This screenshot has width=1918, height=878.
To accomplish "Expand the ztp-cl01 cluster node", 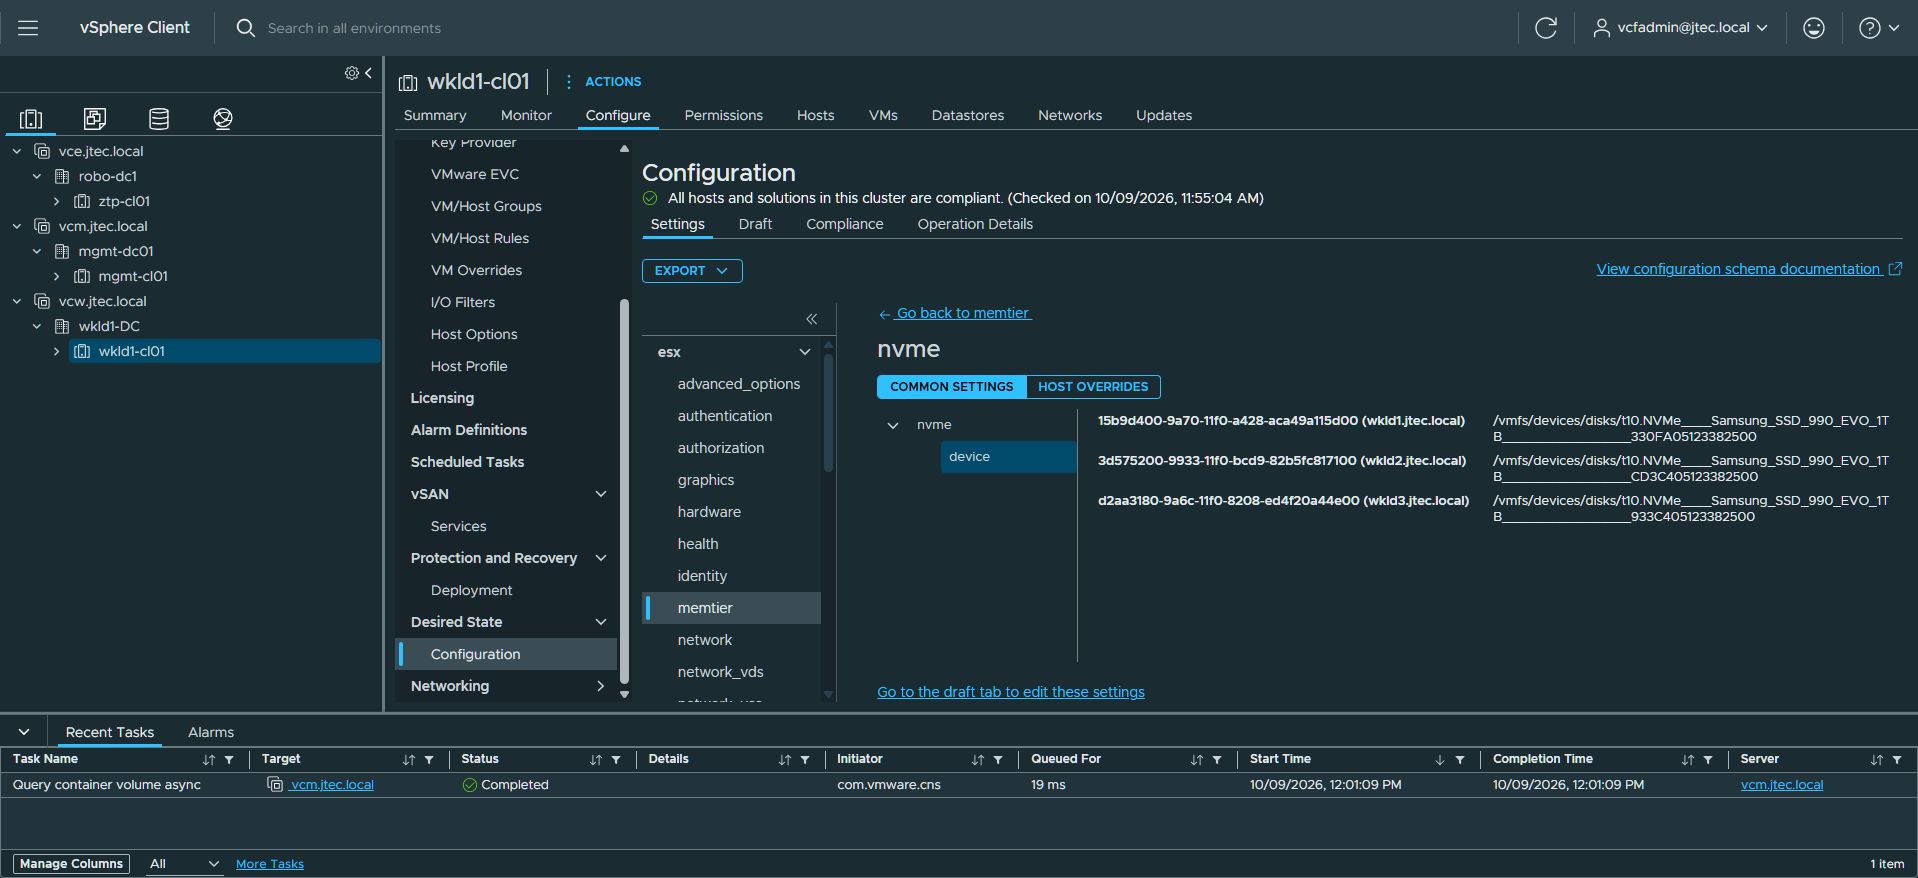I will point(57,201).
